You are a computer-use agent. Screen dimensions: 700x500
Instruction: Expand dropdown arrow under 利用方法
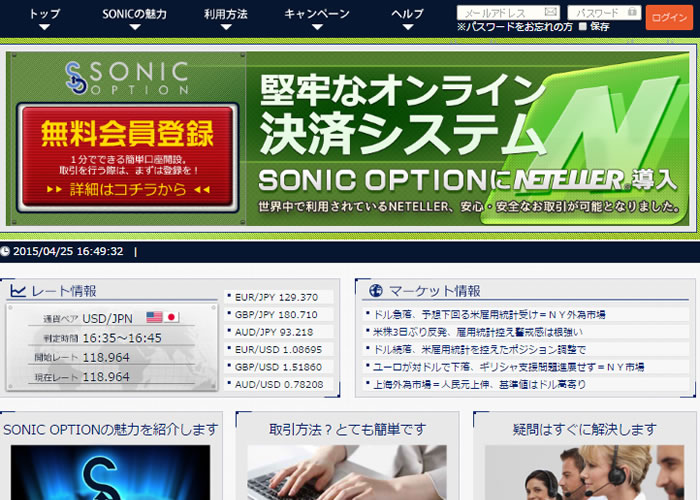226,27
